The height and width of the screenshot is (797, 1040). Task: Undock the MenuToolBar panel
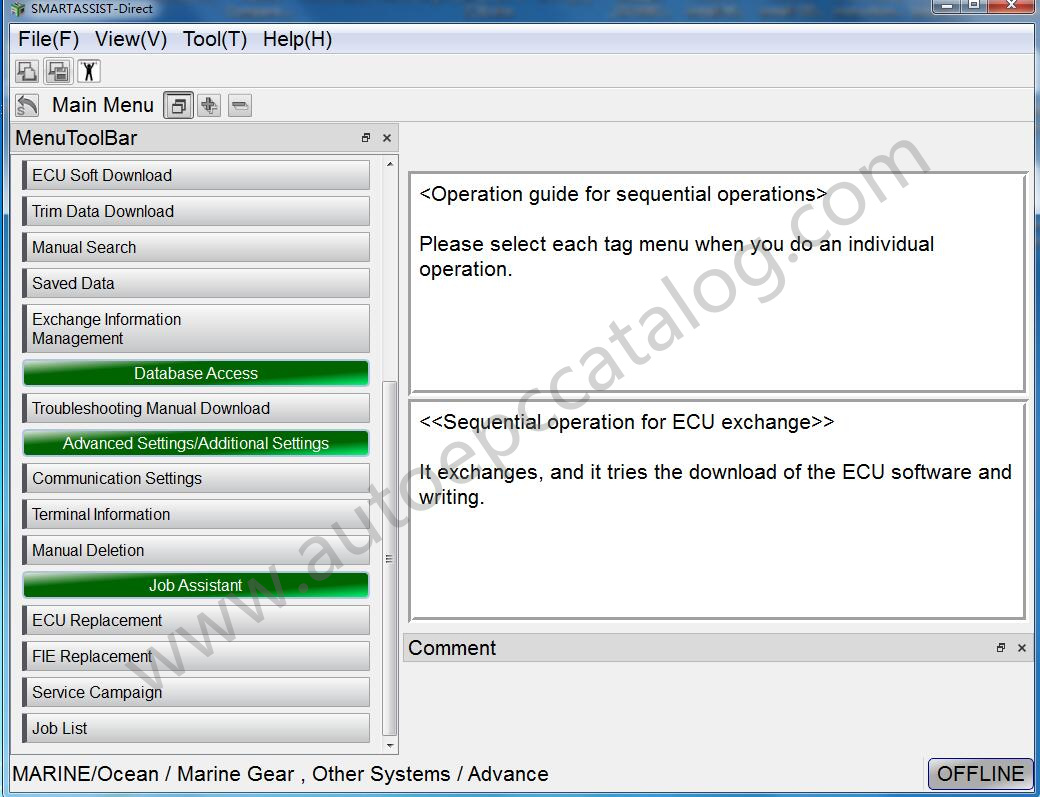pyautogui.click(x=366, y=138)
